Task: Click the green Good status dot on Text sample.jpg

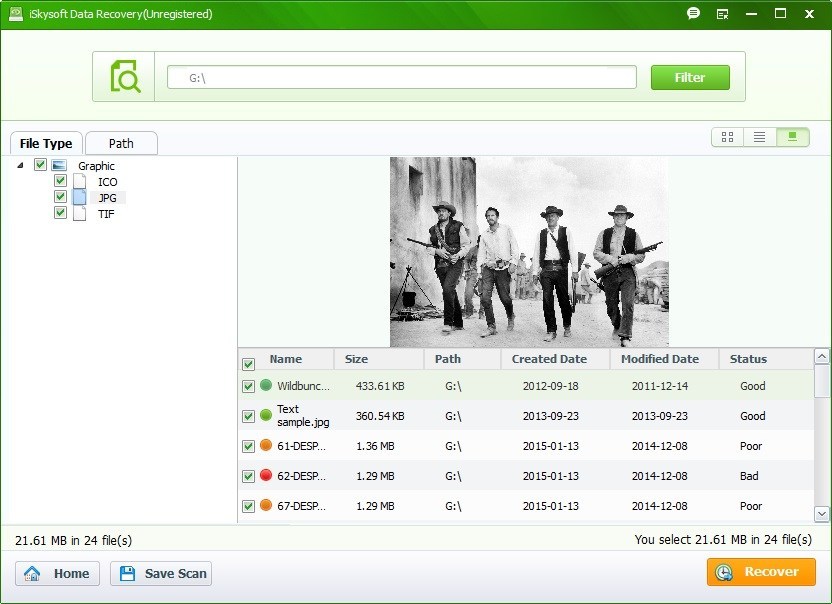Action: (265, 416)
